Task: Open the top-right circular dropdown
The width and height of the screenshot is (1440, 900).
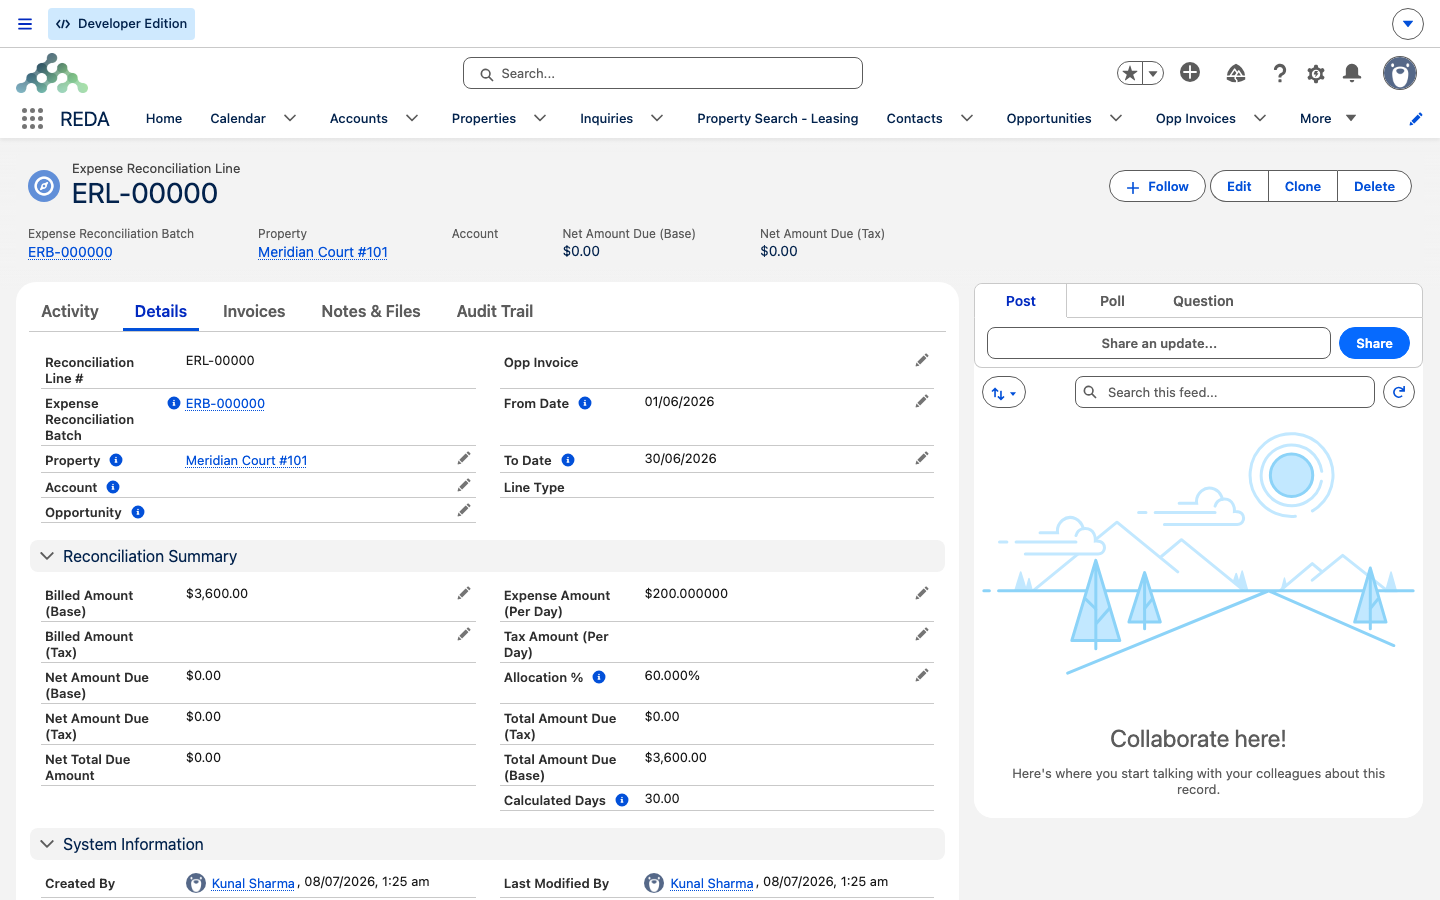Action: 1408,24
